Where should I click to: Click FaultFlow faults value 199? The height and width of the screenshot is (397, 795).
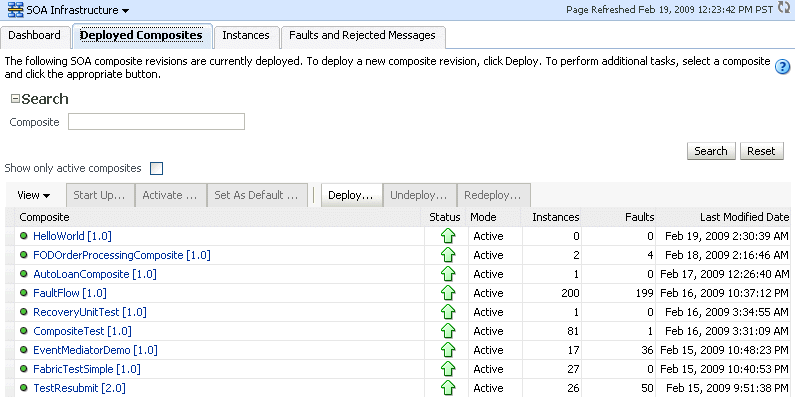point(645,293)
